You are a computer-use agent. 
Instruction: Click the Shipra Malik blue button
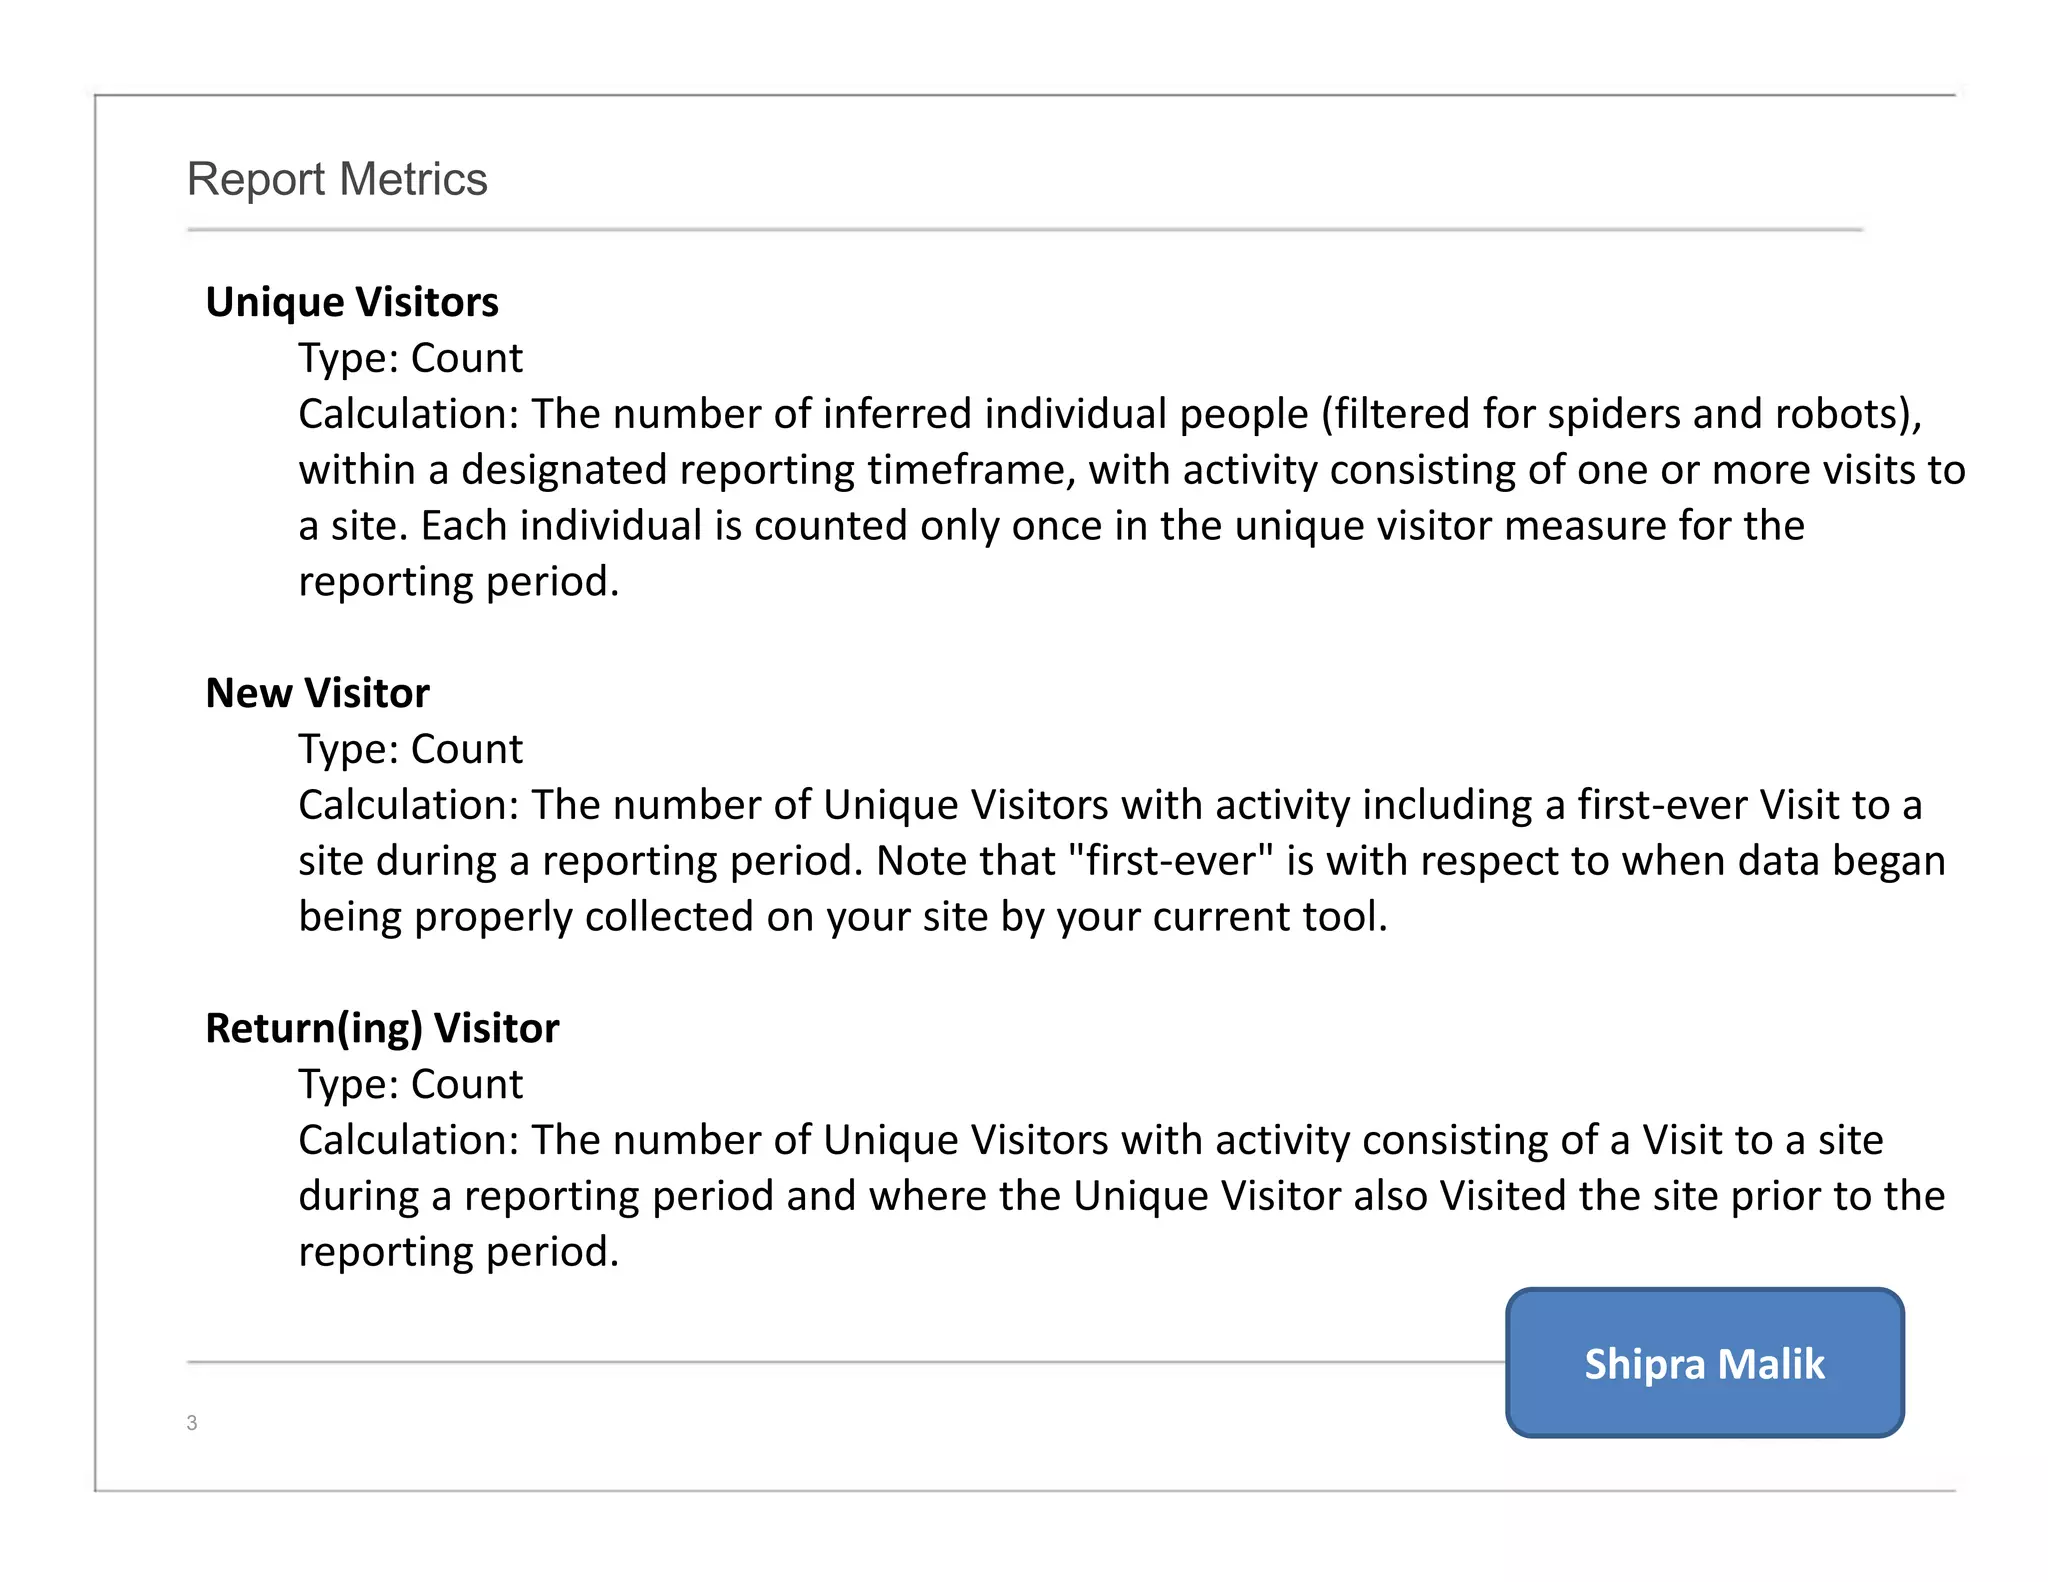[1704, 1362]
